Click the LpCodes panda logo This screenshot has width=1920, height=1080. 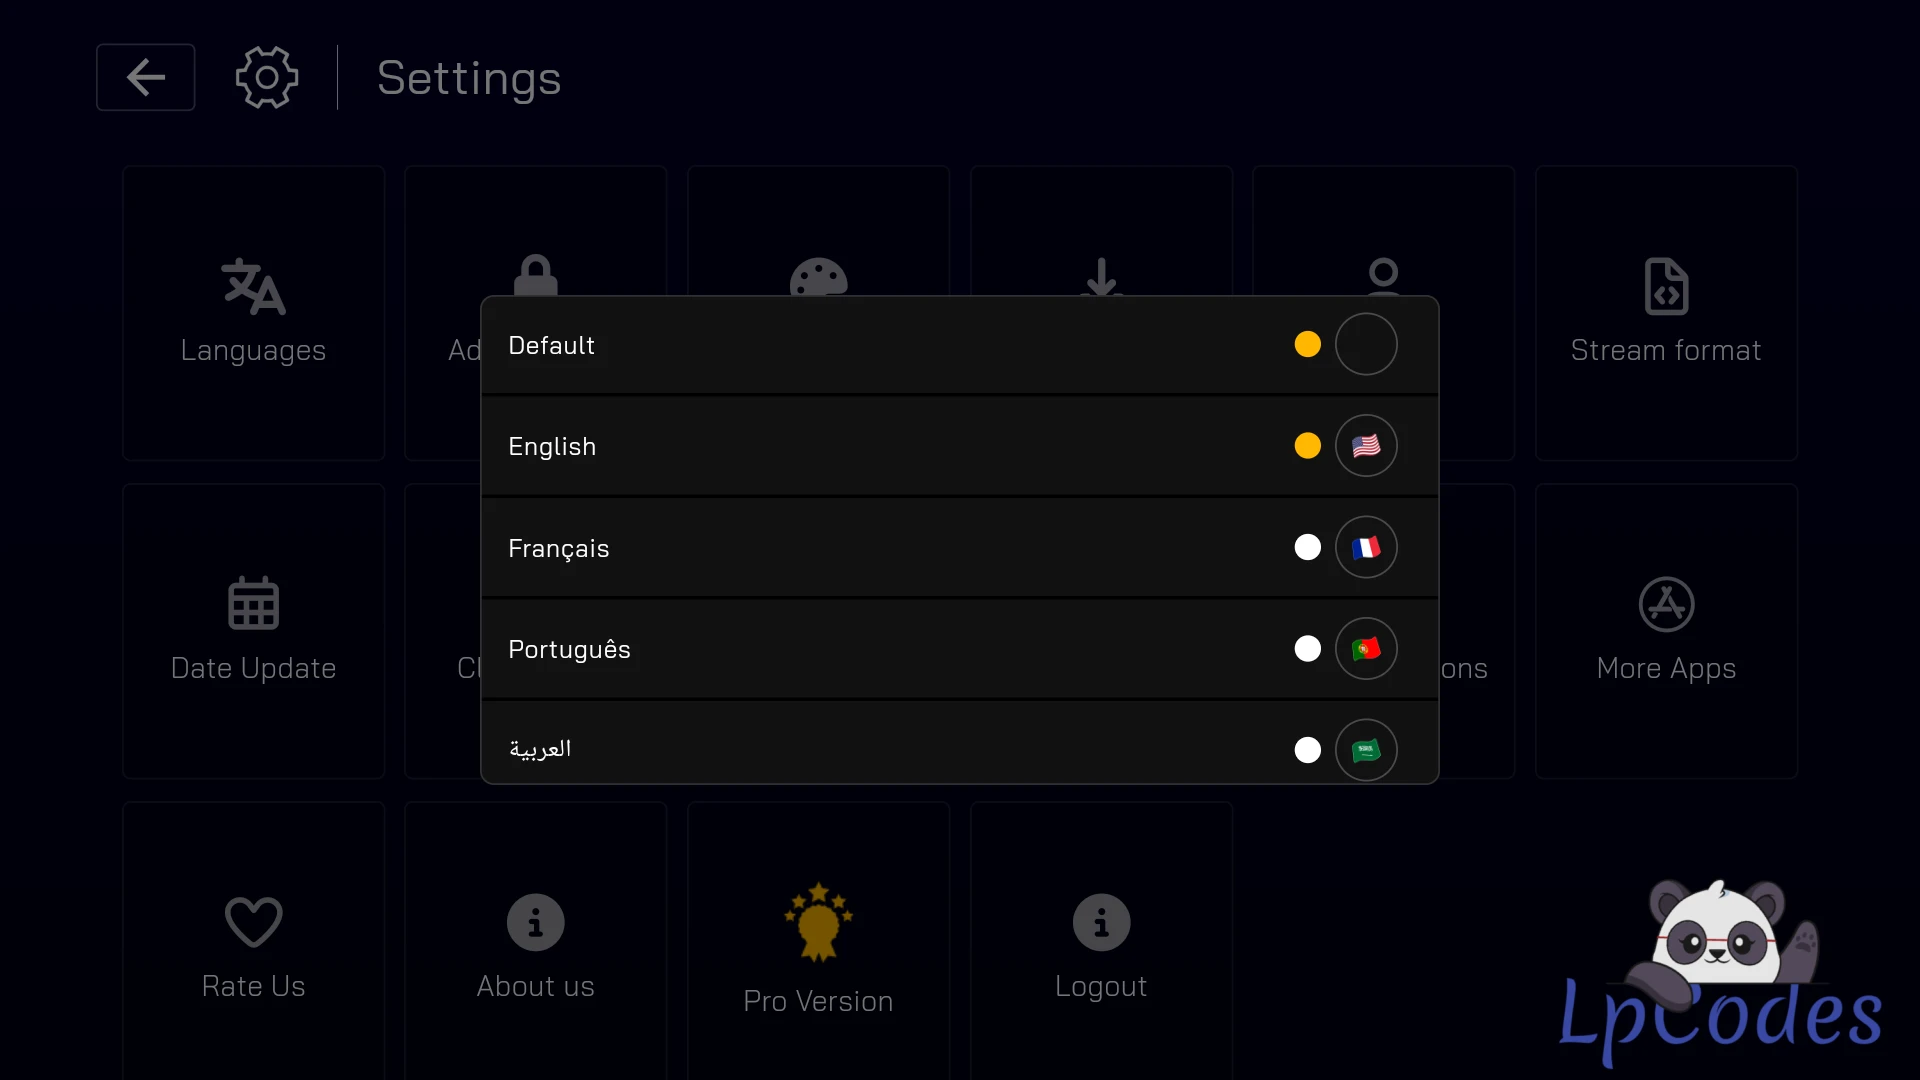pyautogui.click(x=1720, y=970)
